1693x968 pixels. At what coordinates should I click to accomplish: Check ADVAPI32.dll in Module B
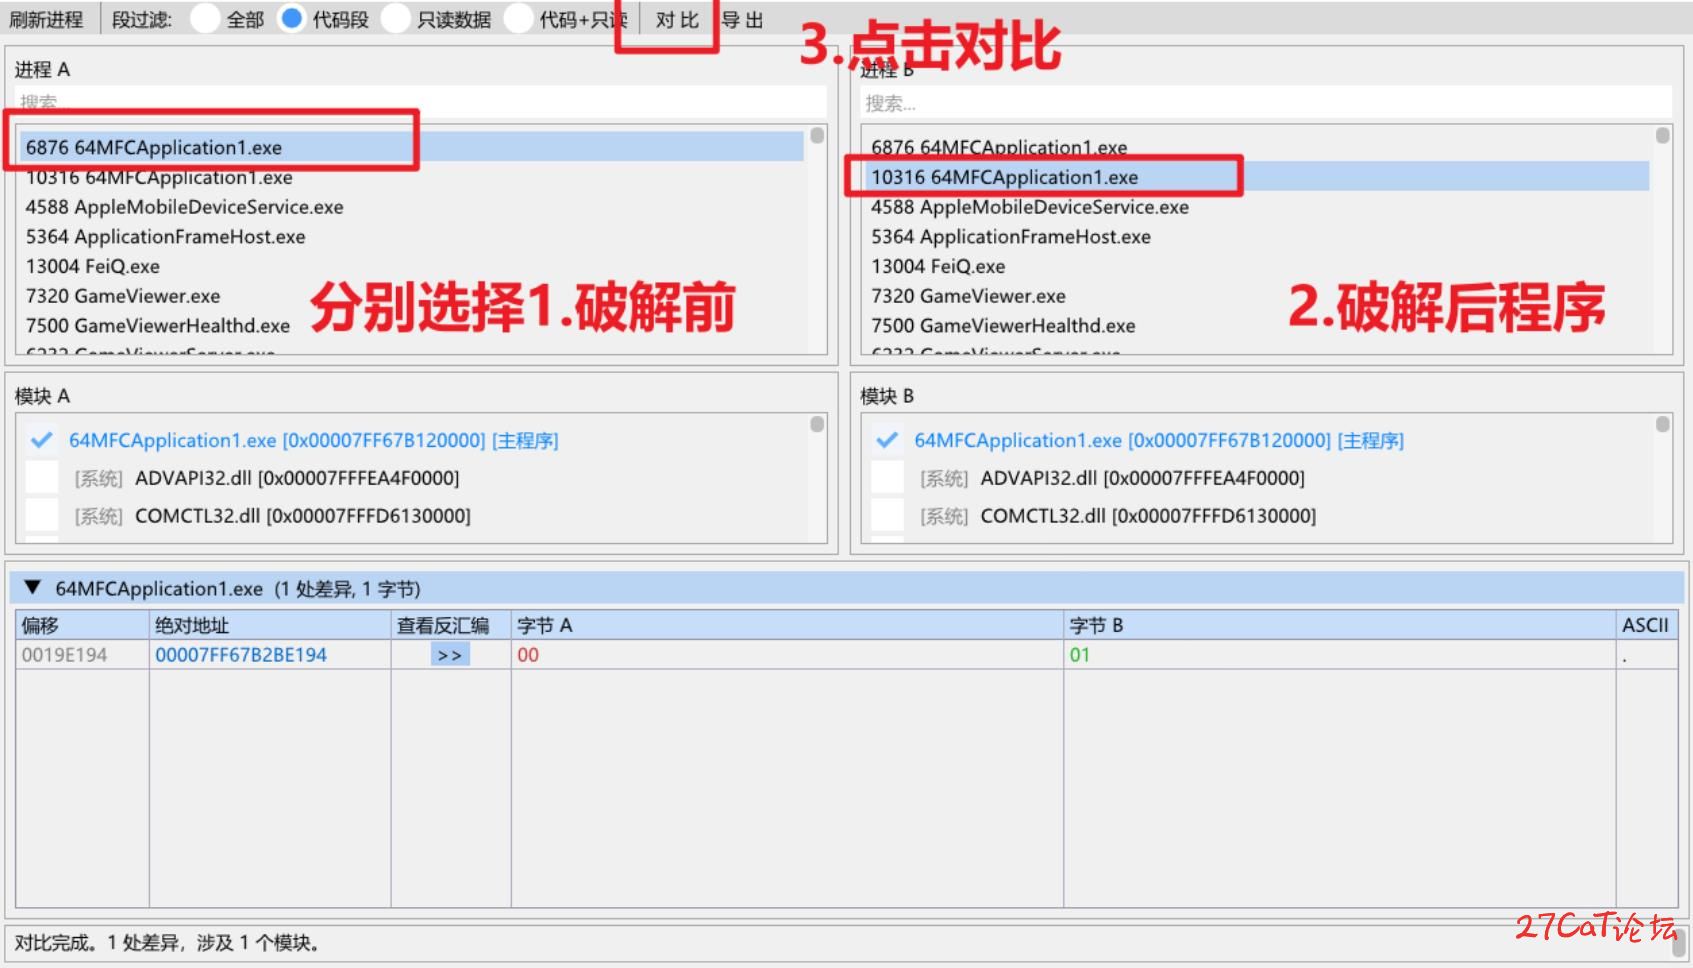(x=887, y=478)
